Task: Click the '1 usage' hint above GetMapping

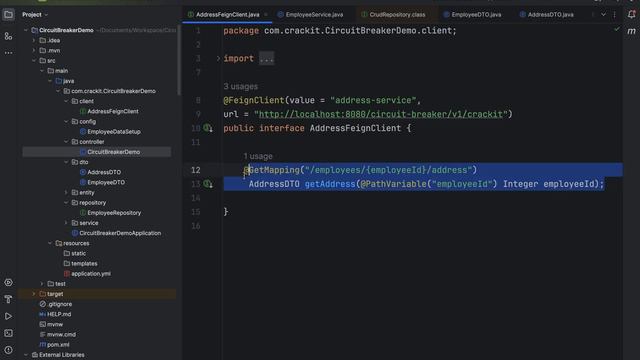Action: point(258,156)
